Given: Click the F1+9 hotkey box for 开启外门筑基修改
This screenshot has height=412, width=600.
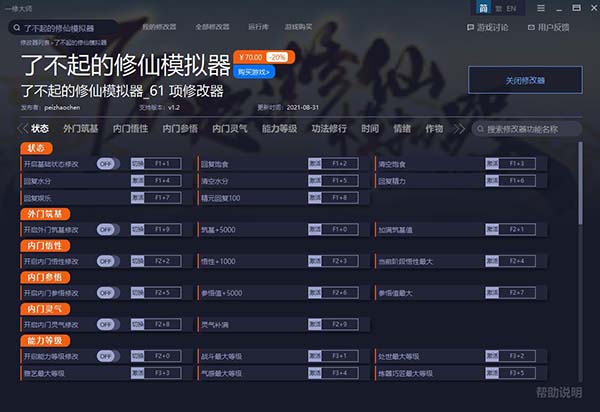Looking at the screenshot, I should (x=163, y=229).
